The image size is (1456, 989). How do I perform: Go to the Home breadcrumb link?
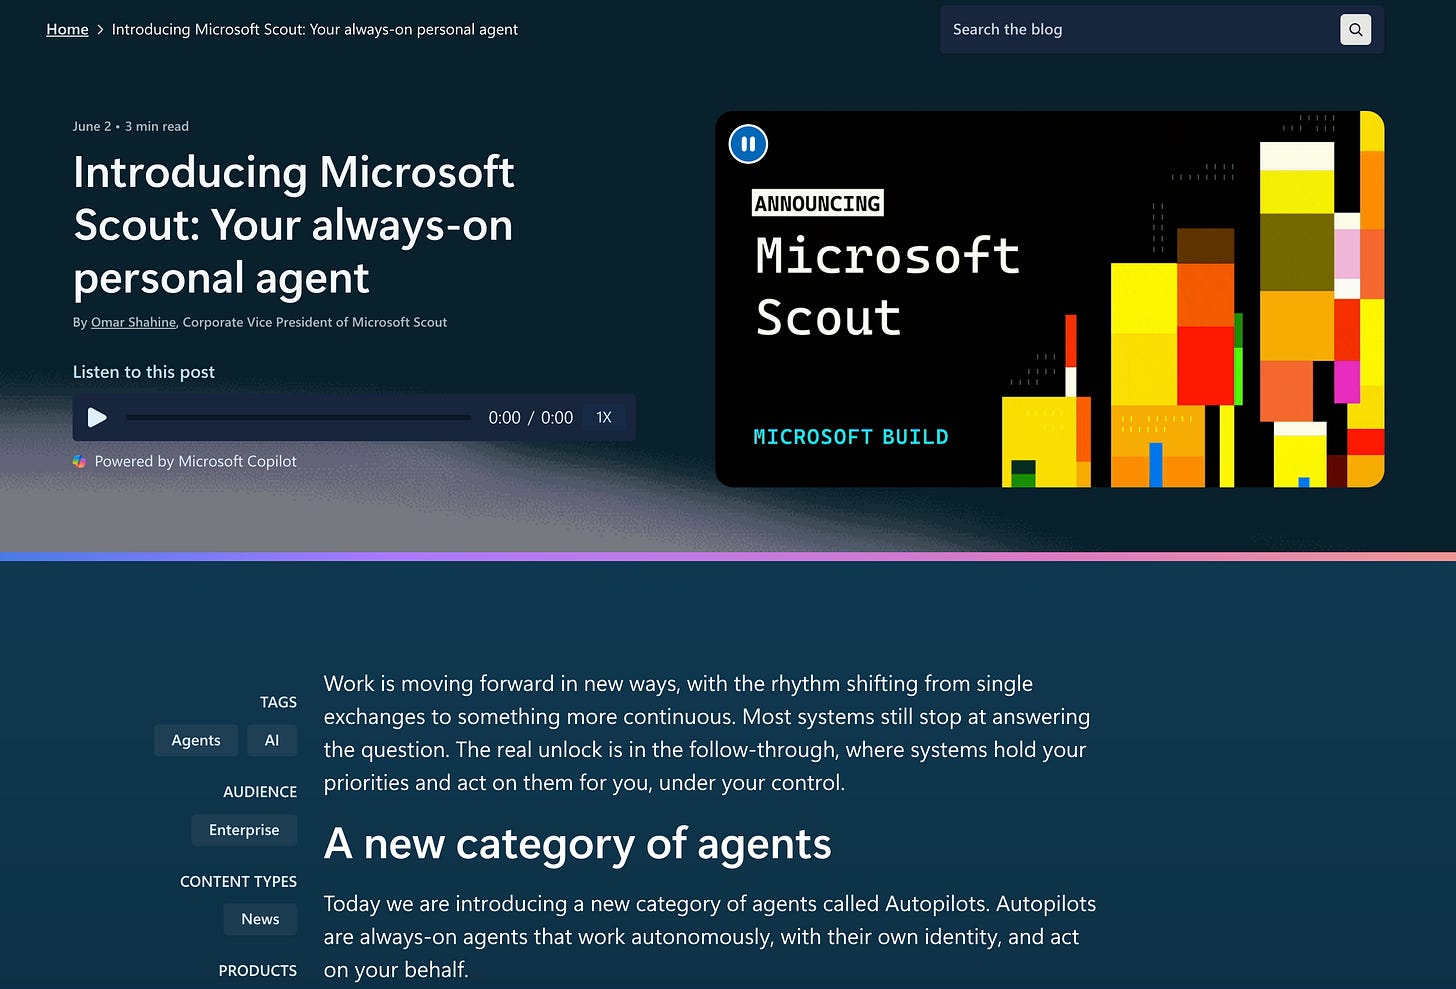[x=67, y=29]
